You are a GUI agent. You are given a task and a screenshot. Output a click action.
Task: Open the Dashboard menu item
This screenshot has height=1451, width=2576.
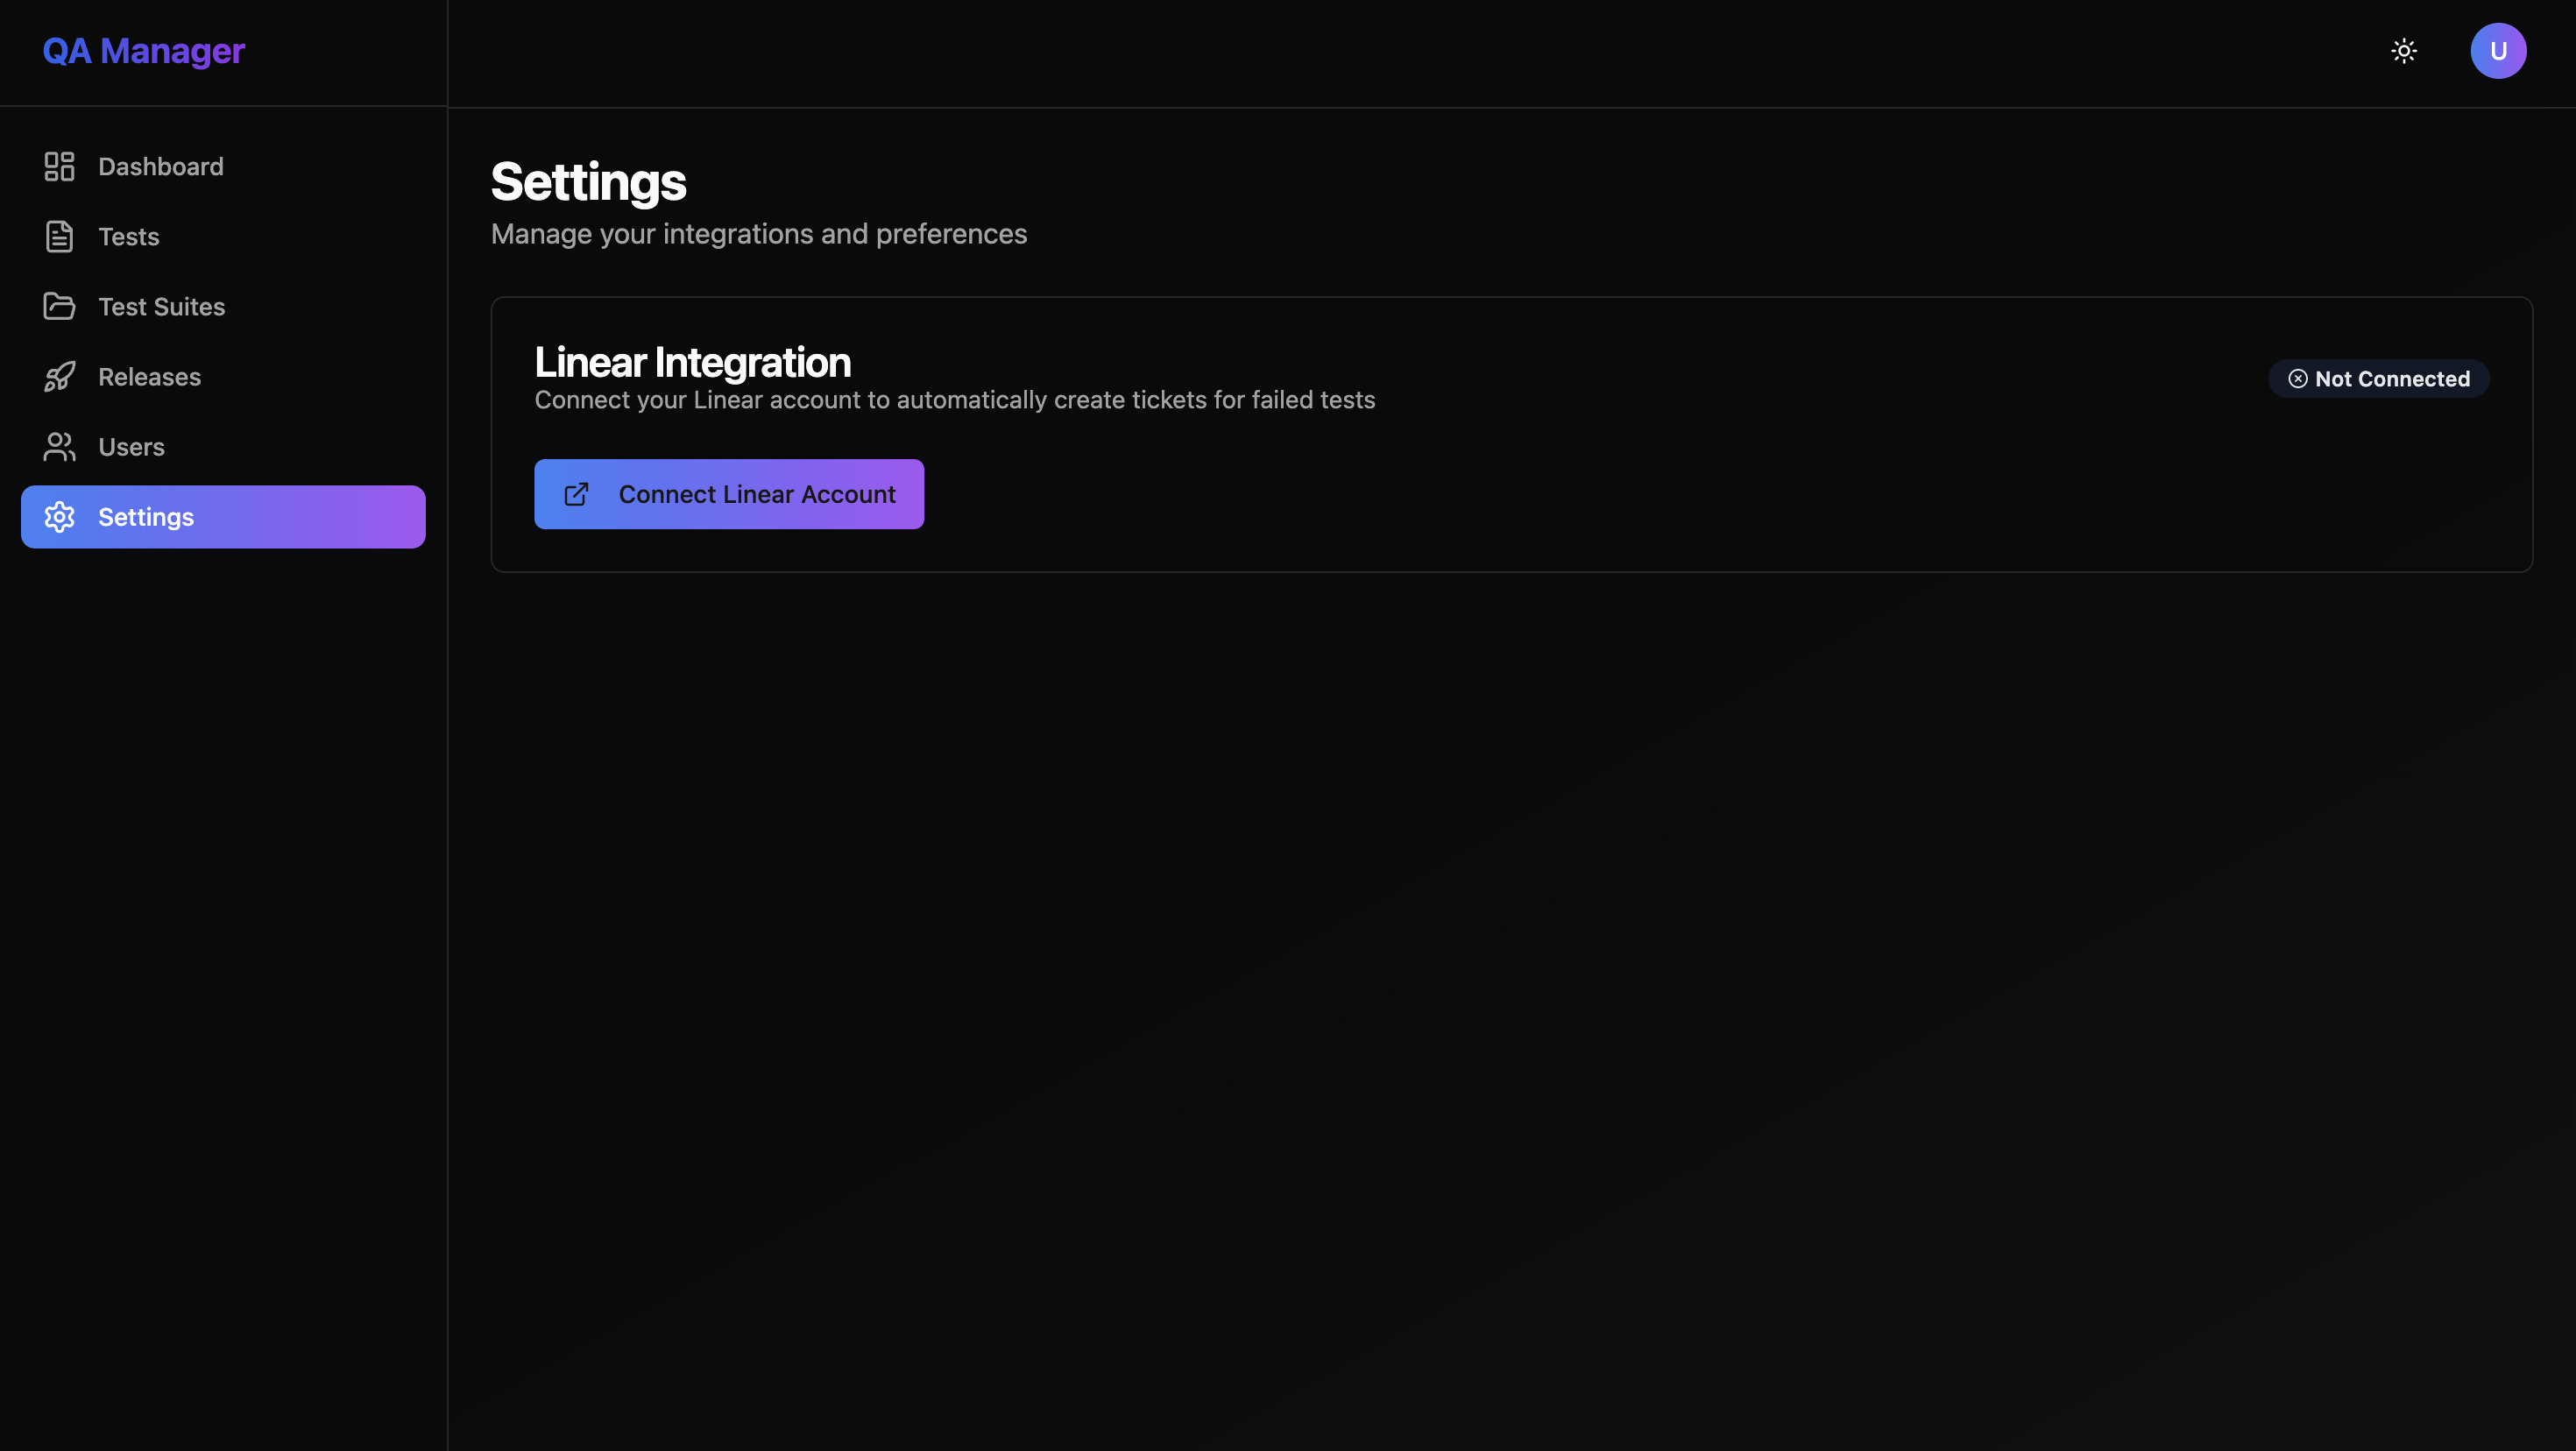tap(160, 166)
